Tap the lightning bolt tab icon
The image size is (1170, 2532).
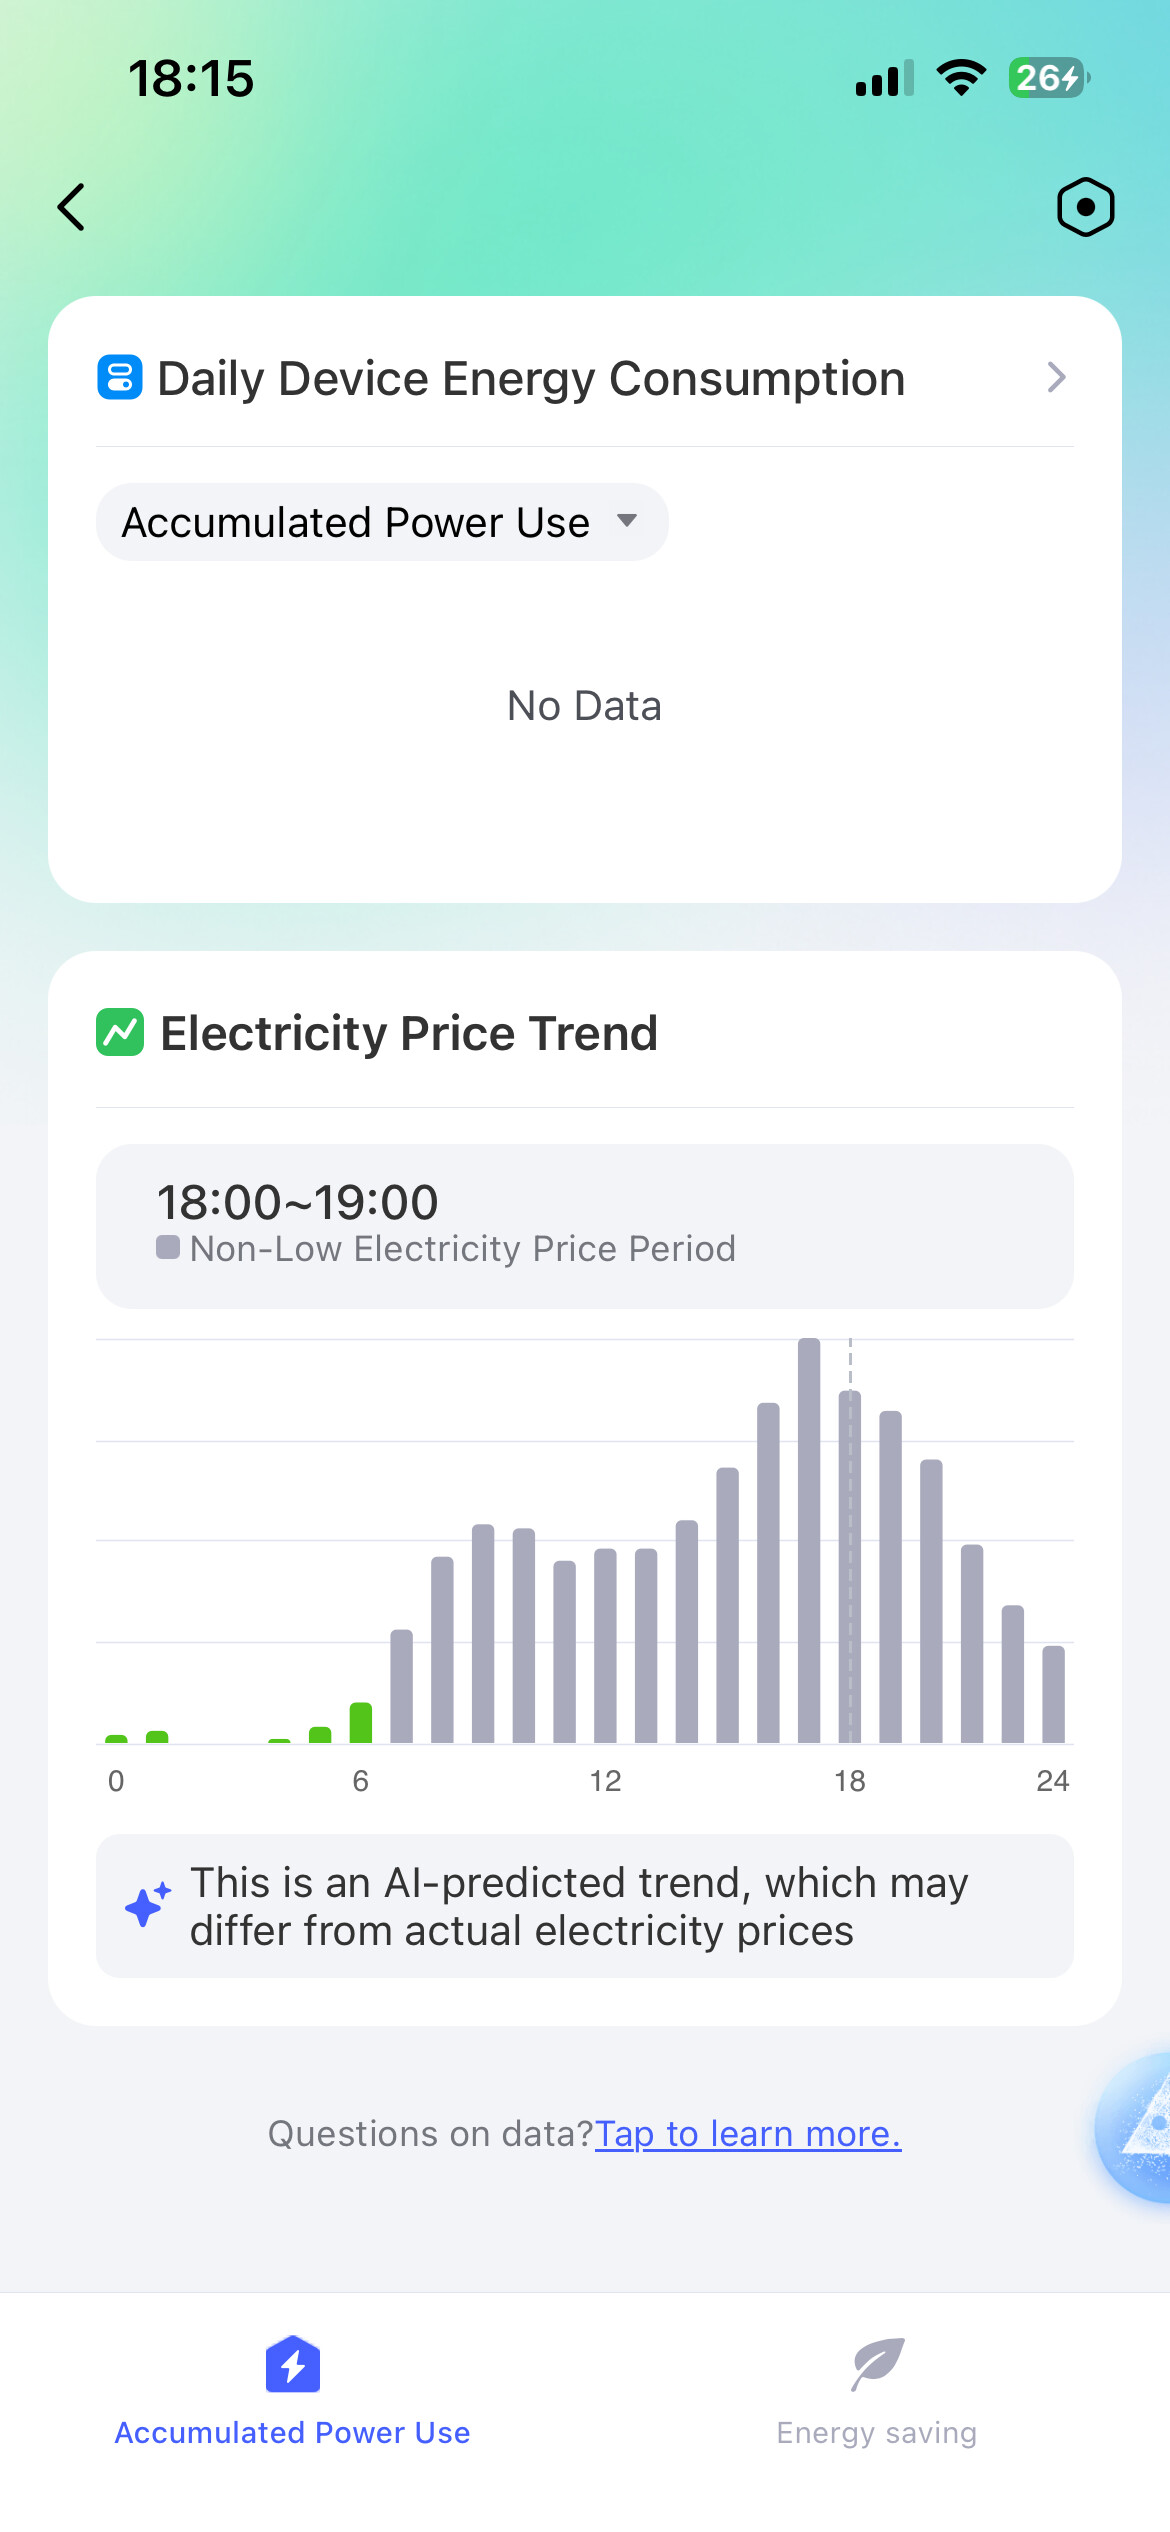coord(292,2364)
